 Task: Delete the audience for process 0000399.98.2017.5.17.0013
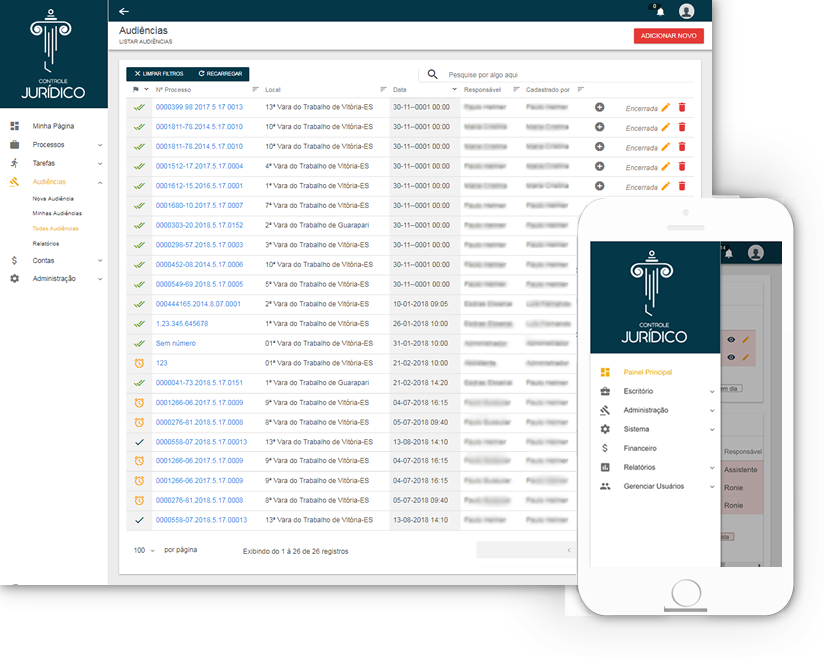pyautogui.click(x=682, y=107)
